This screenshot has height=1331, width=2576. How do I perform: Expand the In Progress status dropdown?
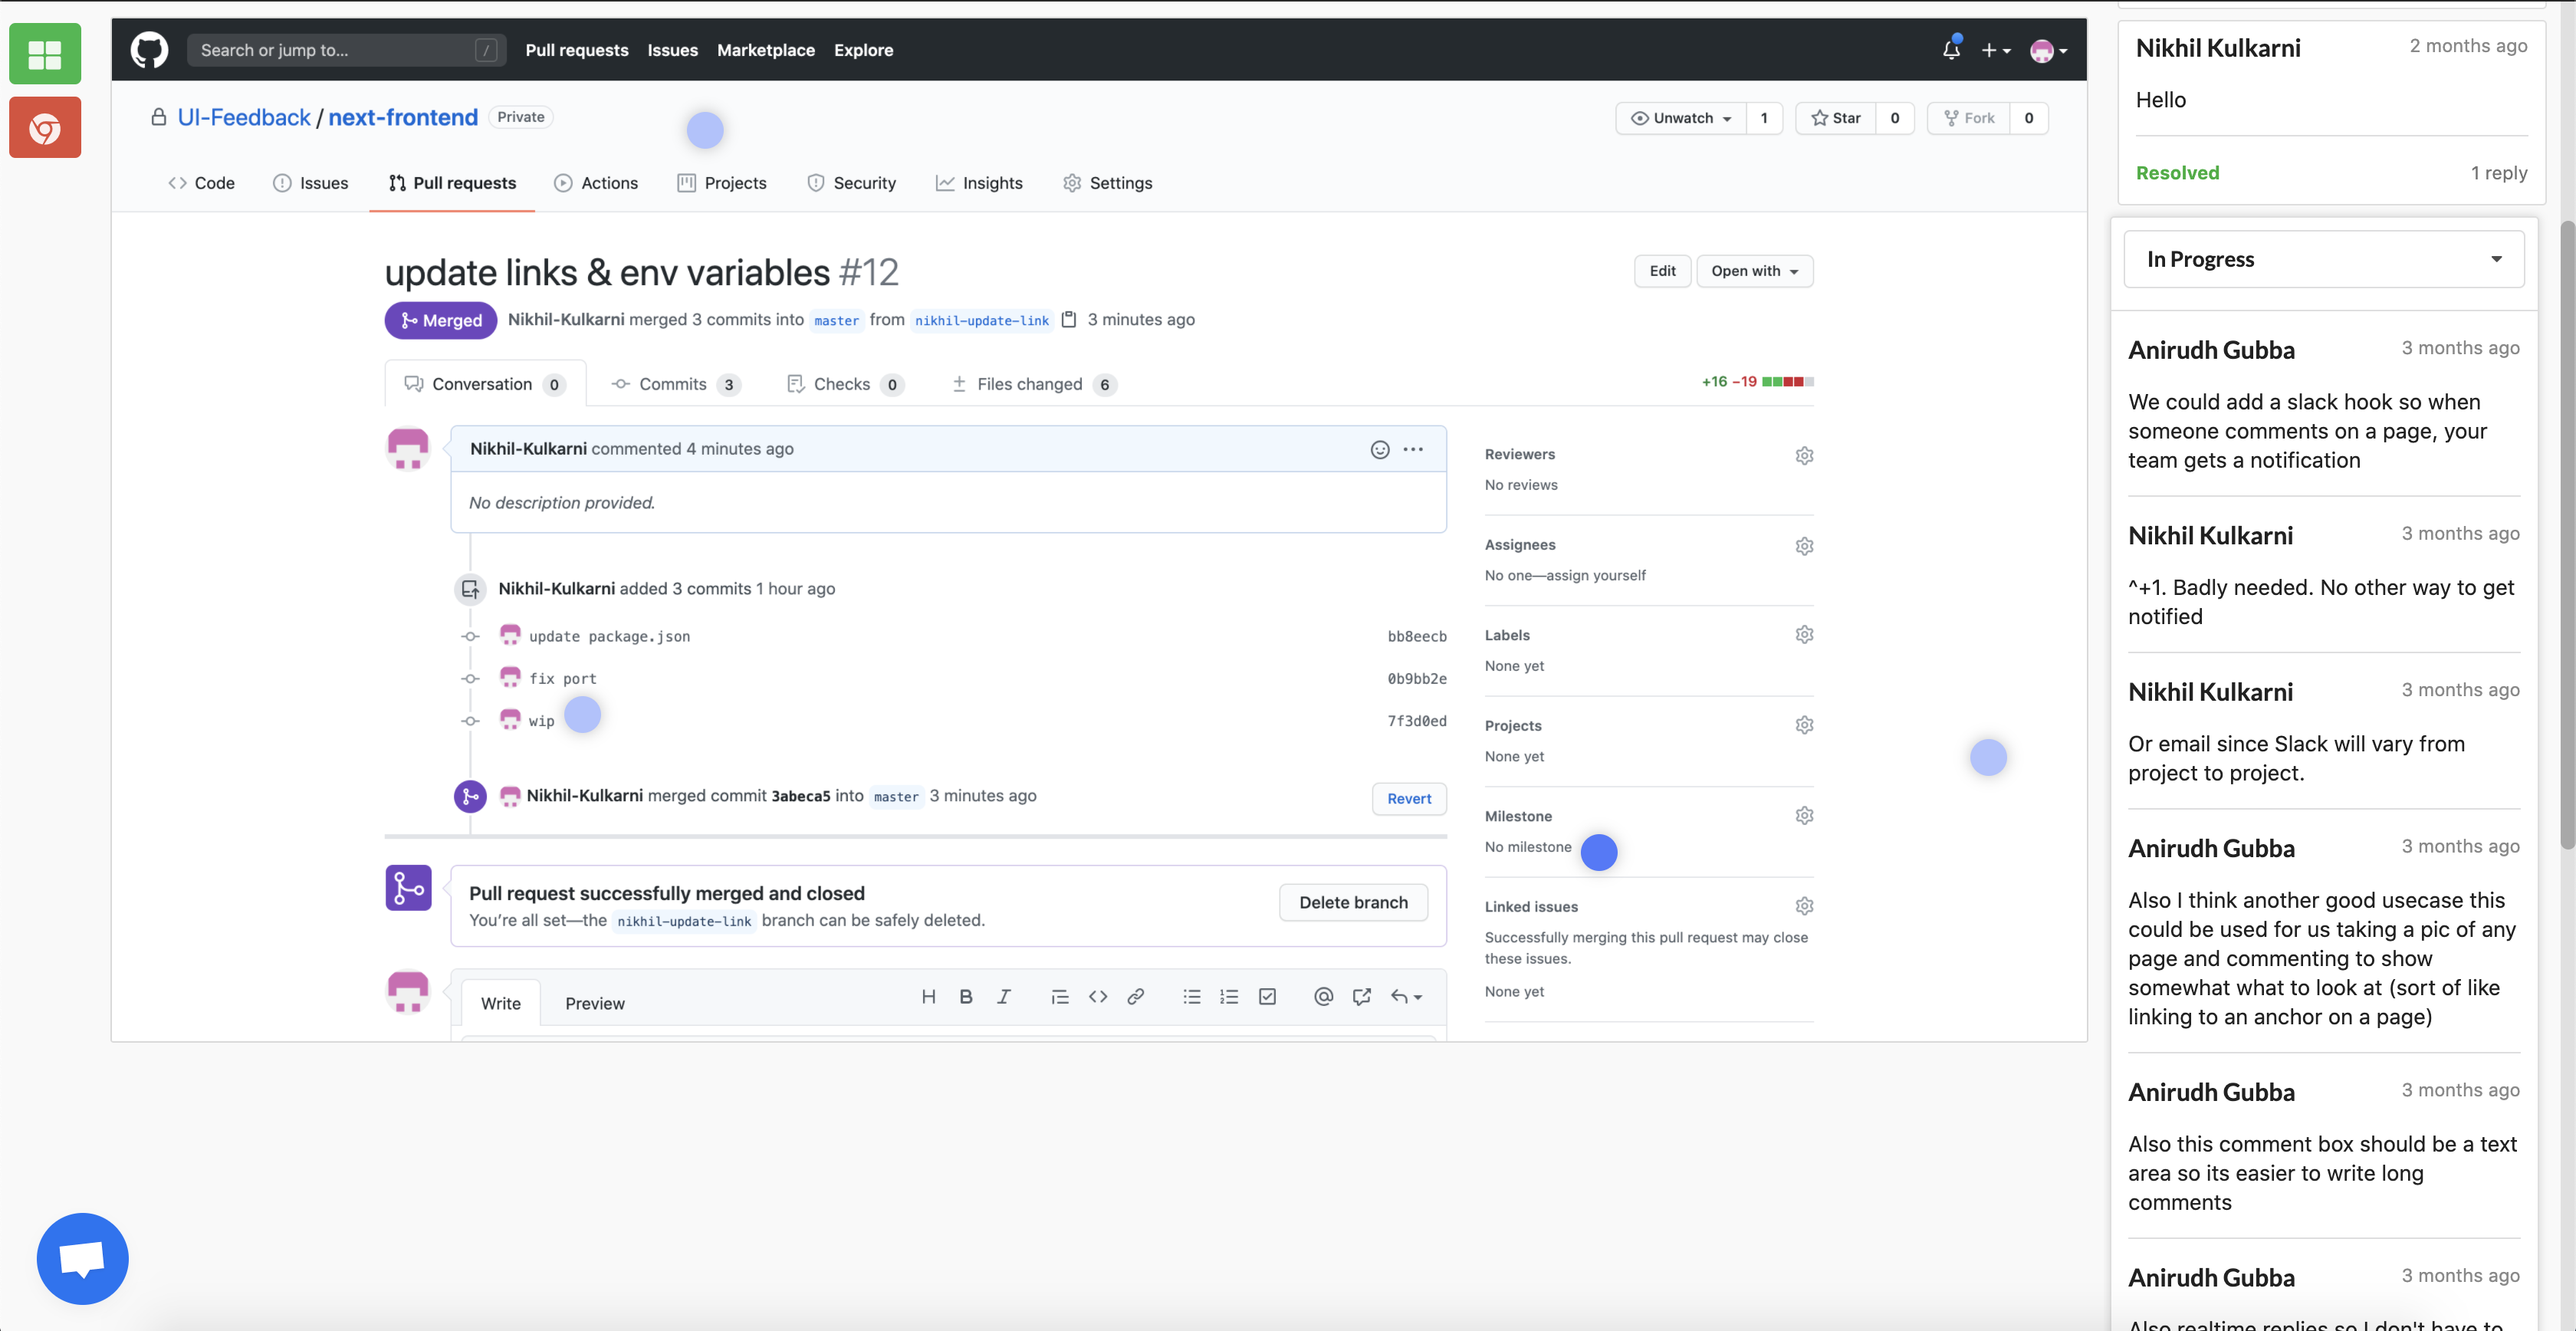pyautogui.click(x=2323, y=260)
